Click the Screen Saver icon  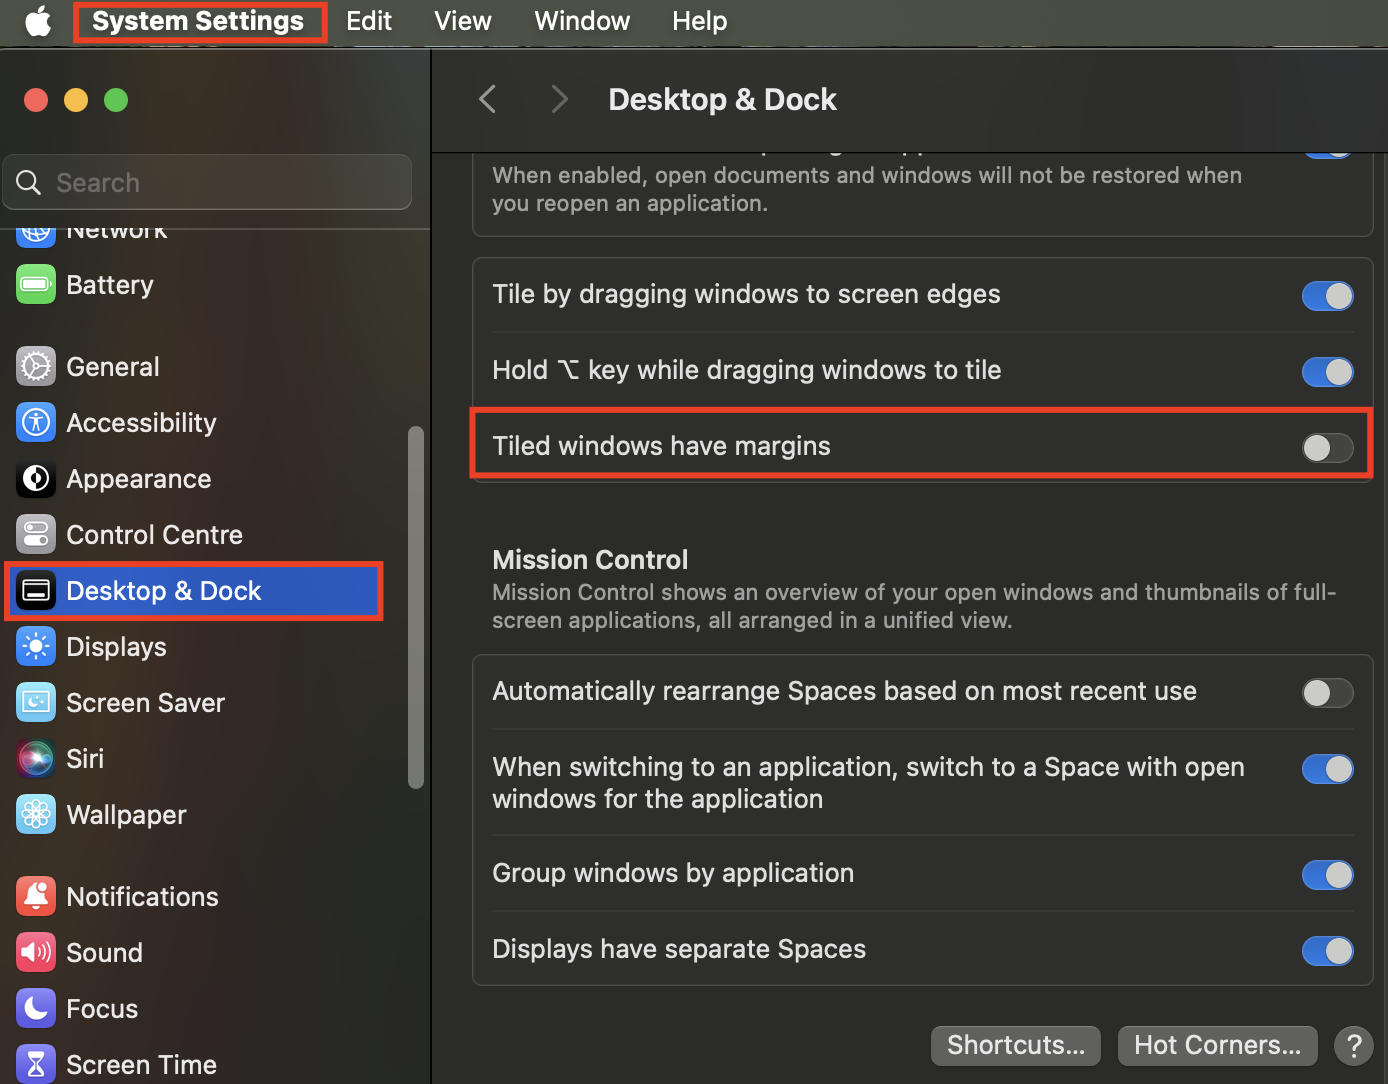36,703
